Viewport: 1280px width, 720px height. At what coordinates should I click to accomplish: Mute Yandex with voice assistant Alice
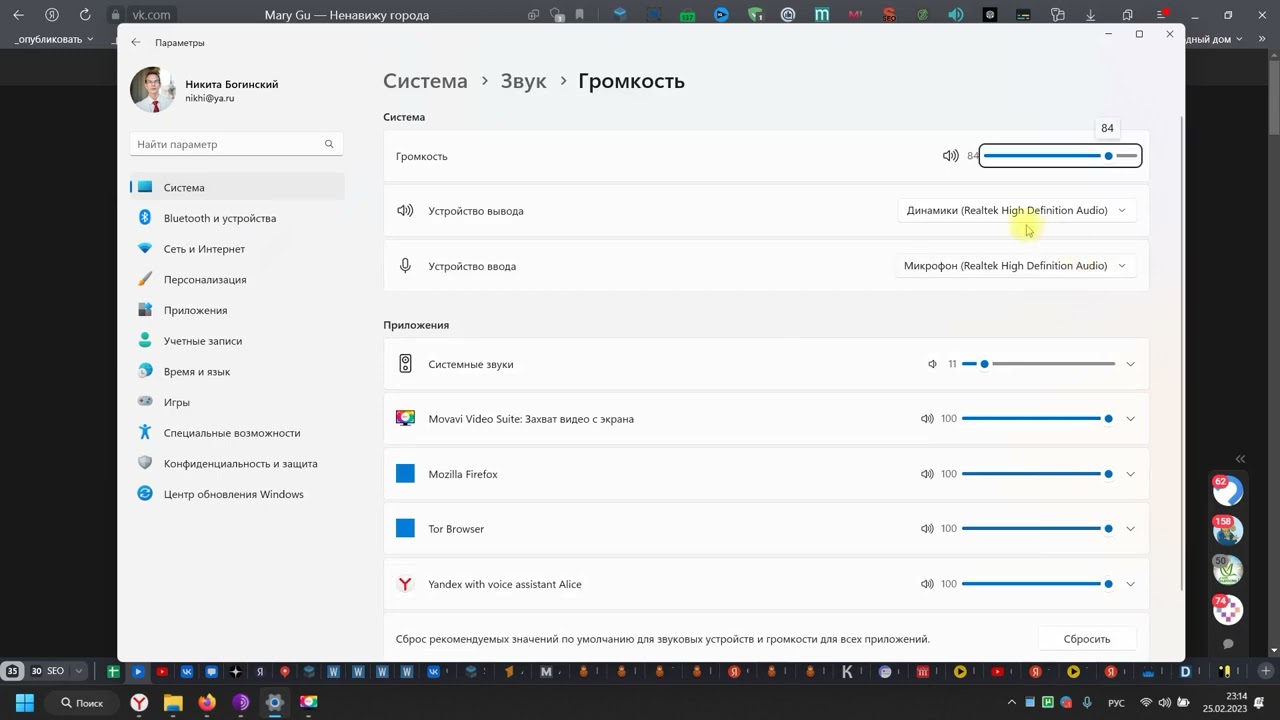(x=927, y=584)
